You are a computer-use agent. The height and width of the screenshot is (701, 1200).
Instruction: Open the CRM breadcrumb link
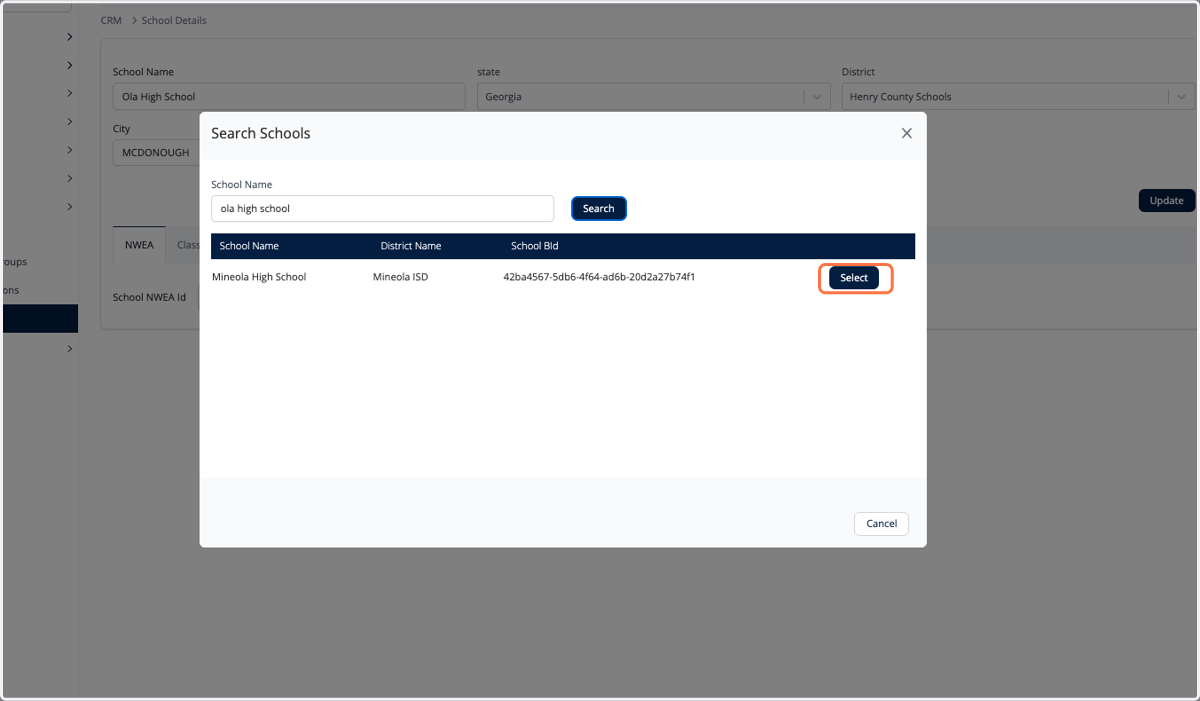click(111, 20)
